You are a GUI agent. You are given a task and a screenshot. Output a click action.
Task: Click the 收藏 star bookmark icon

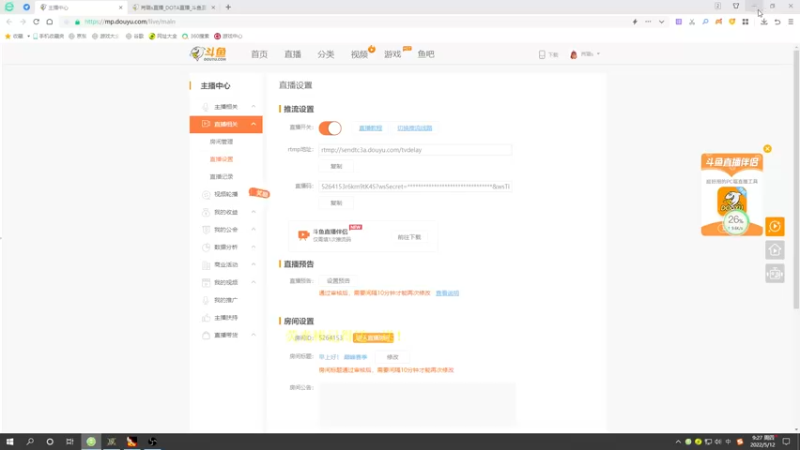(8, 36)
